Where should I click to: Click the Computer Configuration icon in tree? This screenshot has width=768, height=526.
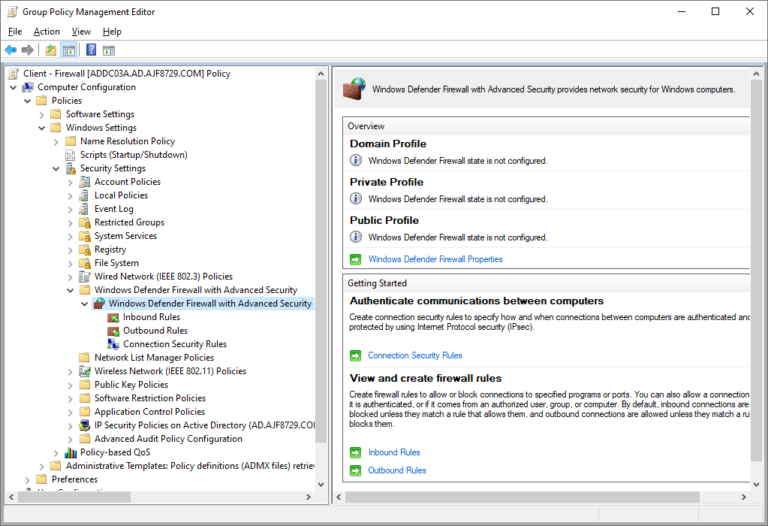click(x=28, y=87)
